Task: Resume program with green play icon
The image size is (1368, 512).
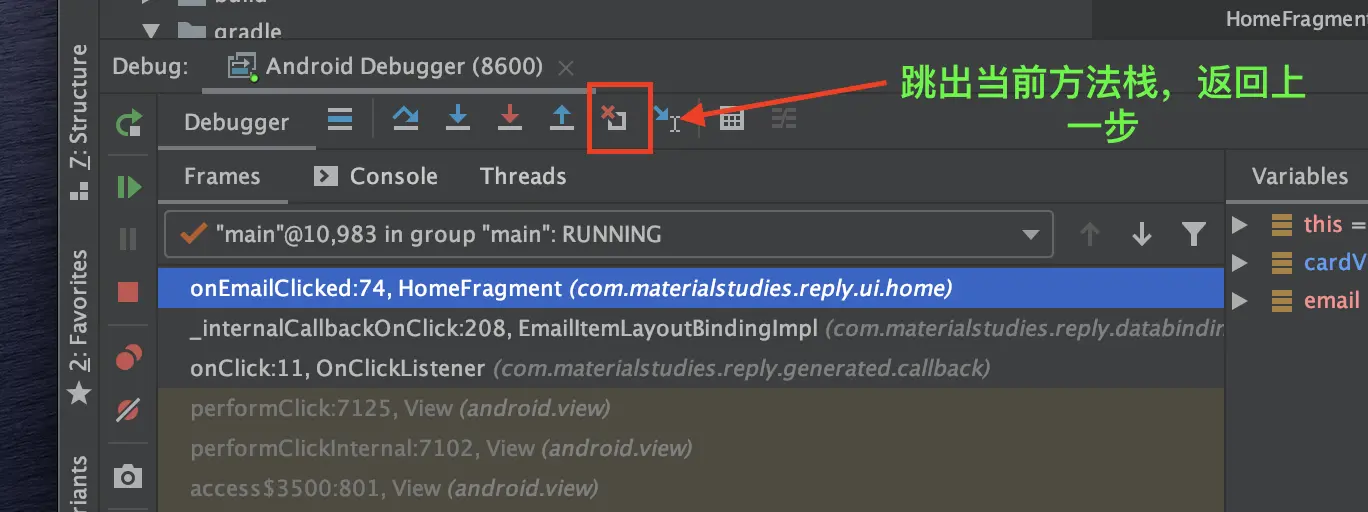Action: click(x=129, y=187)
